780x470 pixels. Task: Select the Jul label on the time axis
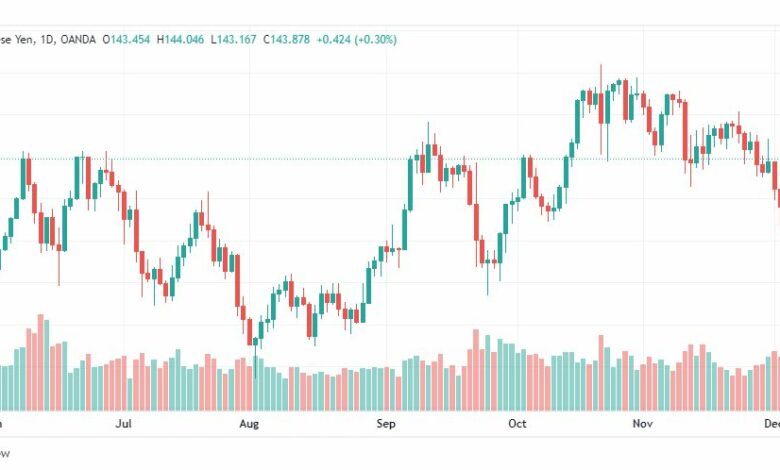[123, 424]
